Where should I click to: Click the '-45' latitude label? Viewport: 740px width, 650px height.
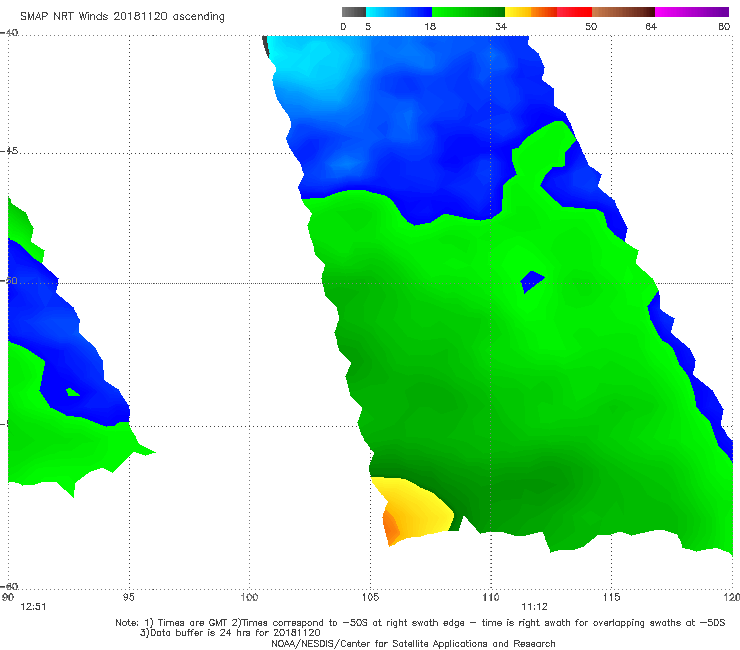9,151
